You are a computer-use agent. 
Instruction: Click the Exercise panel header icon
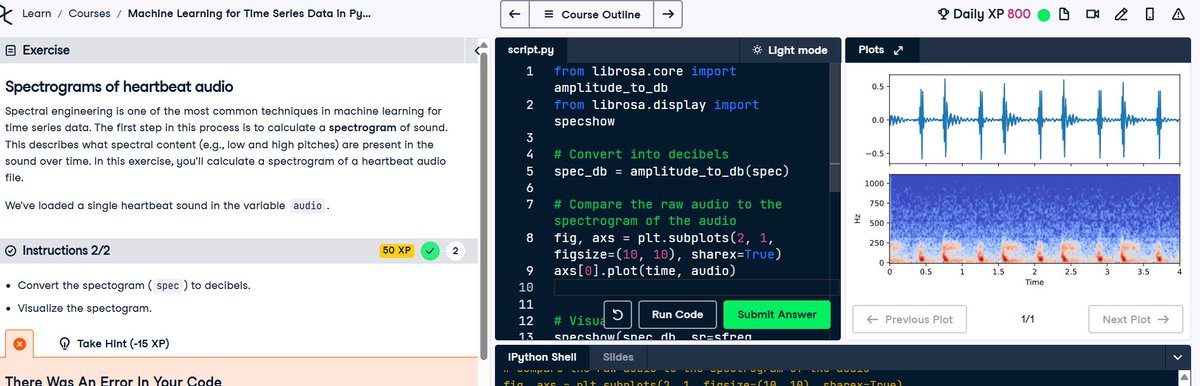tap(11, 50)
